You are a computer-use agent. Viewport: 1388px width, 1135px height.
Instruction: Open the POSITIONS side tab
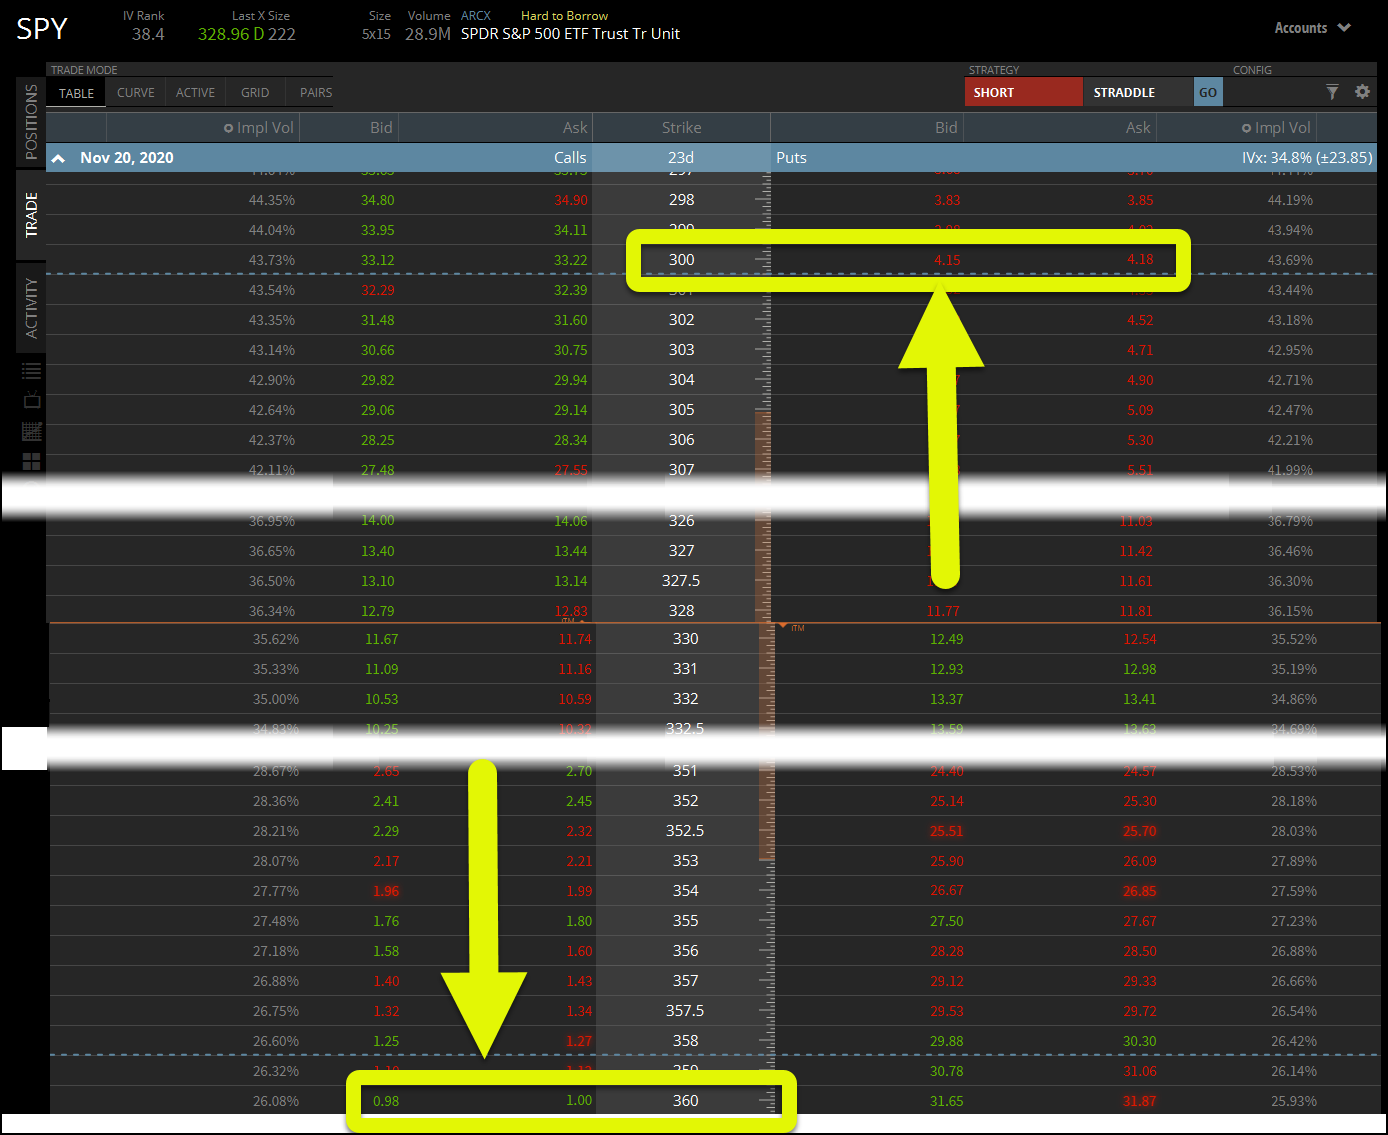(31, 122)
